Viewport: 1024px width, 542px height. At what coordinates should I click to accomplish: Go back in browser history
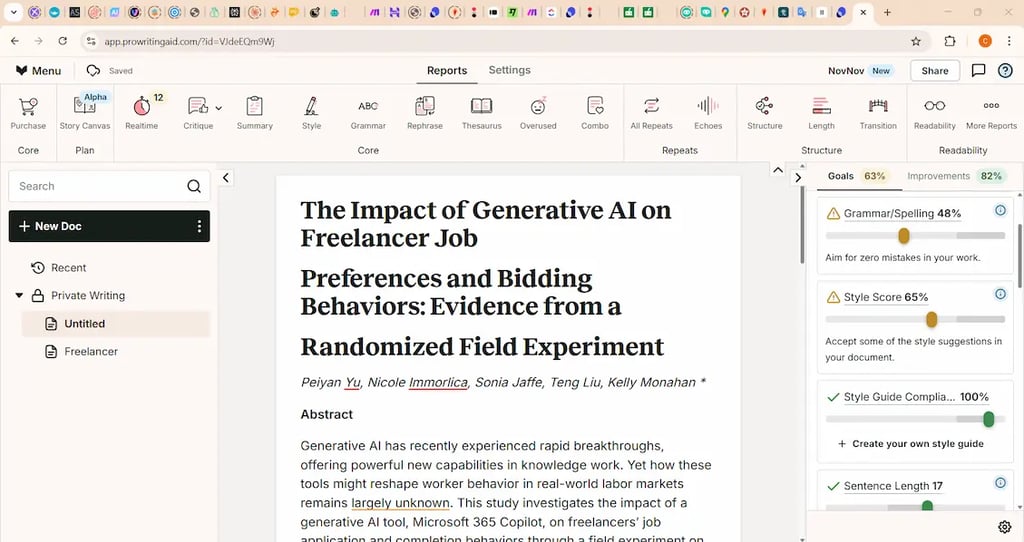(15, 41)
